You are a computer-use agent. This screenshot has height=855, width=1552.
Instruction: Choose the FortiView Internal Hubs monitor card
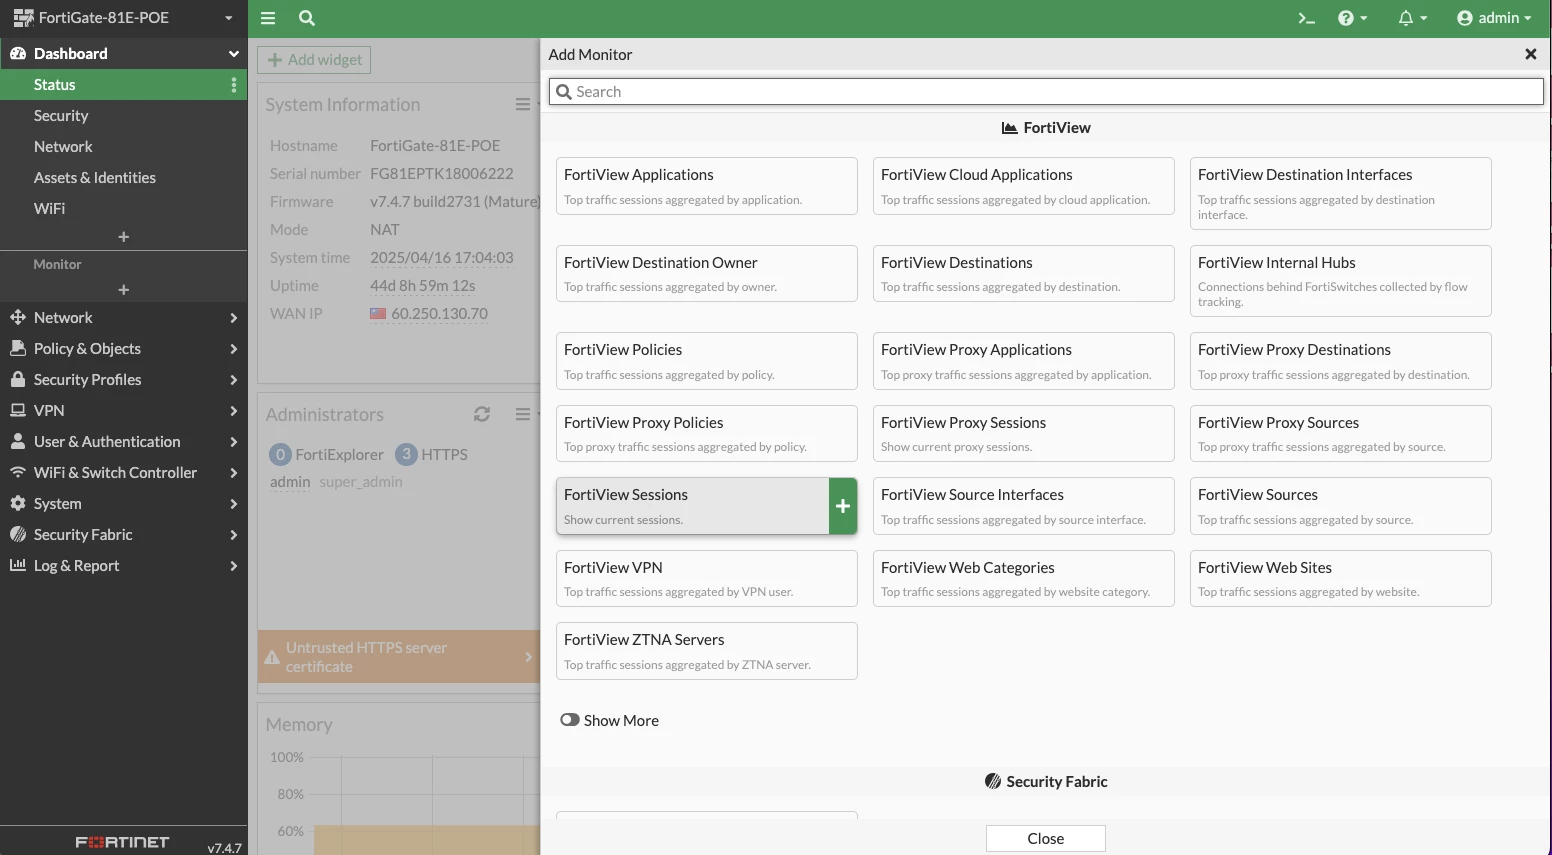[1341, 281]
